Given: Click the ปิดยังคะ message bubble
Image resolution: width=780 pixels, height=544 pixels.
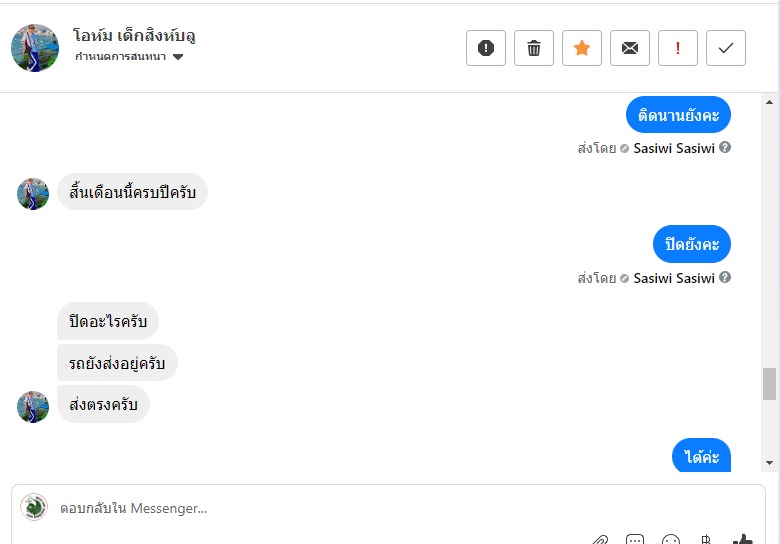Looking at the screenshot, I should tap(692, 244).
